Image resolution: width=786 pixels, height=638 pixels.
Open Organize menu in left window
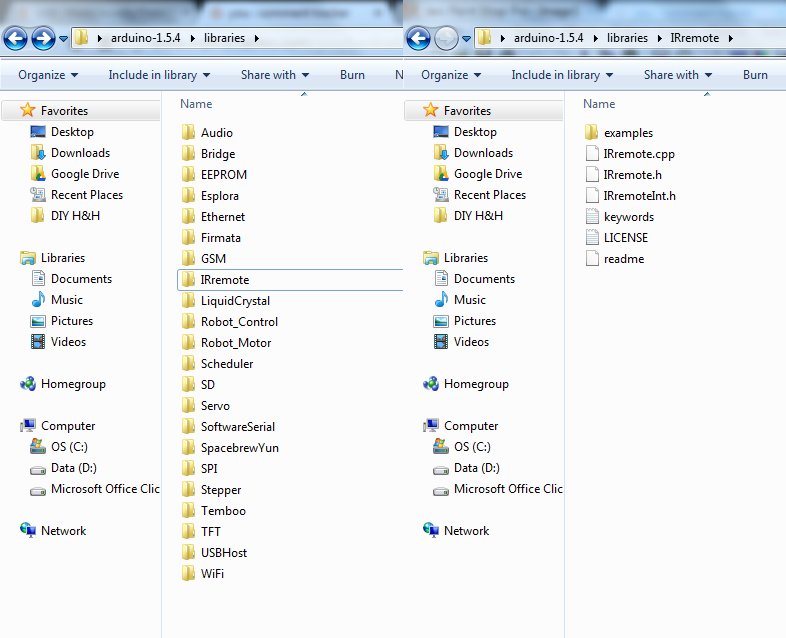pyautogui.click(x=48, y=75)
